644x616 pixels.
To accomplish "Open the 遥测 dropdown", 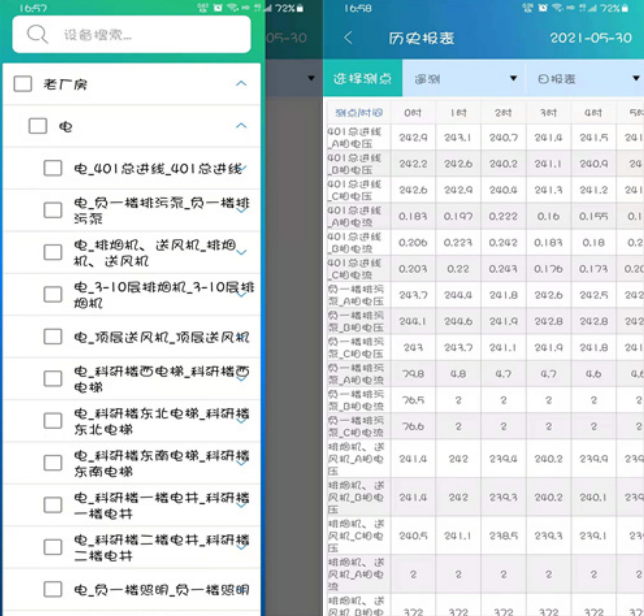I will 465,78.
